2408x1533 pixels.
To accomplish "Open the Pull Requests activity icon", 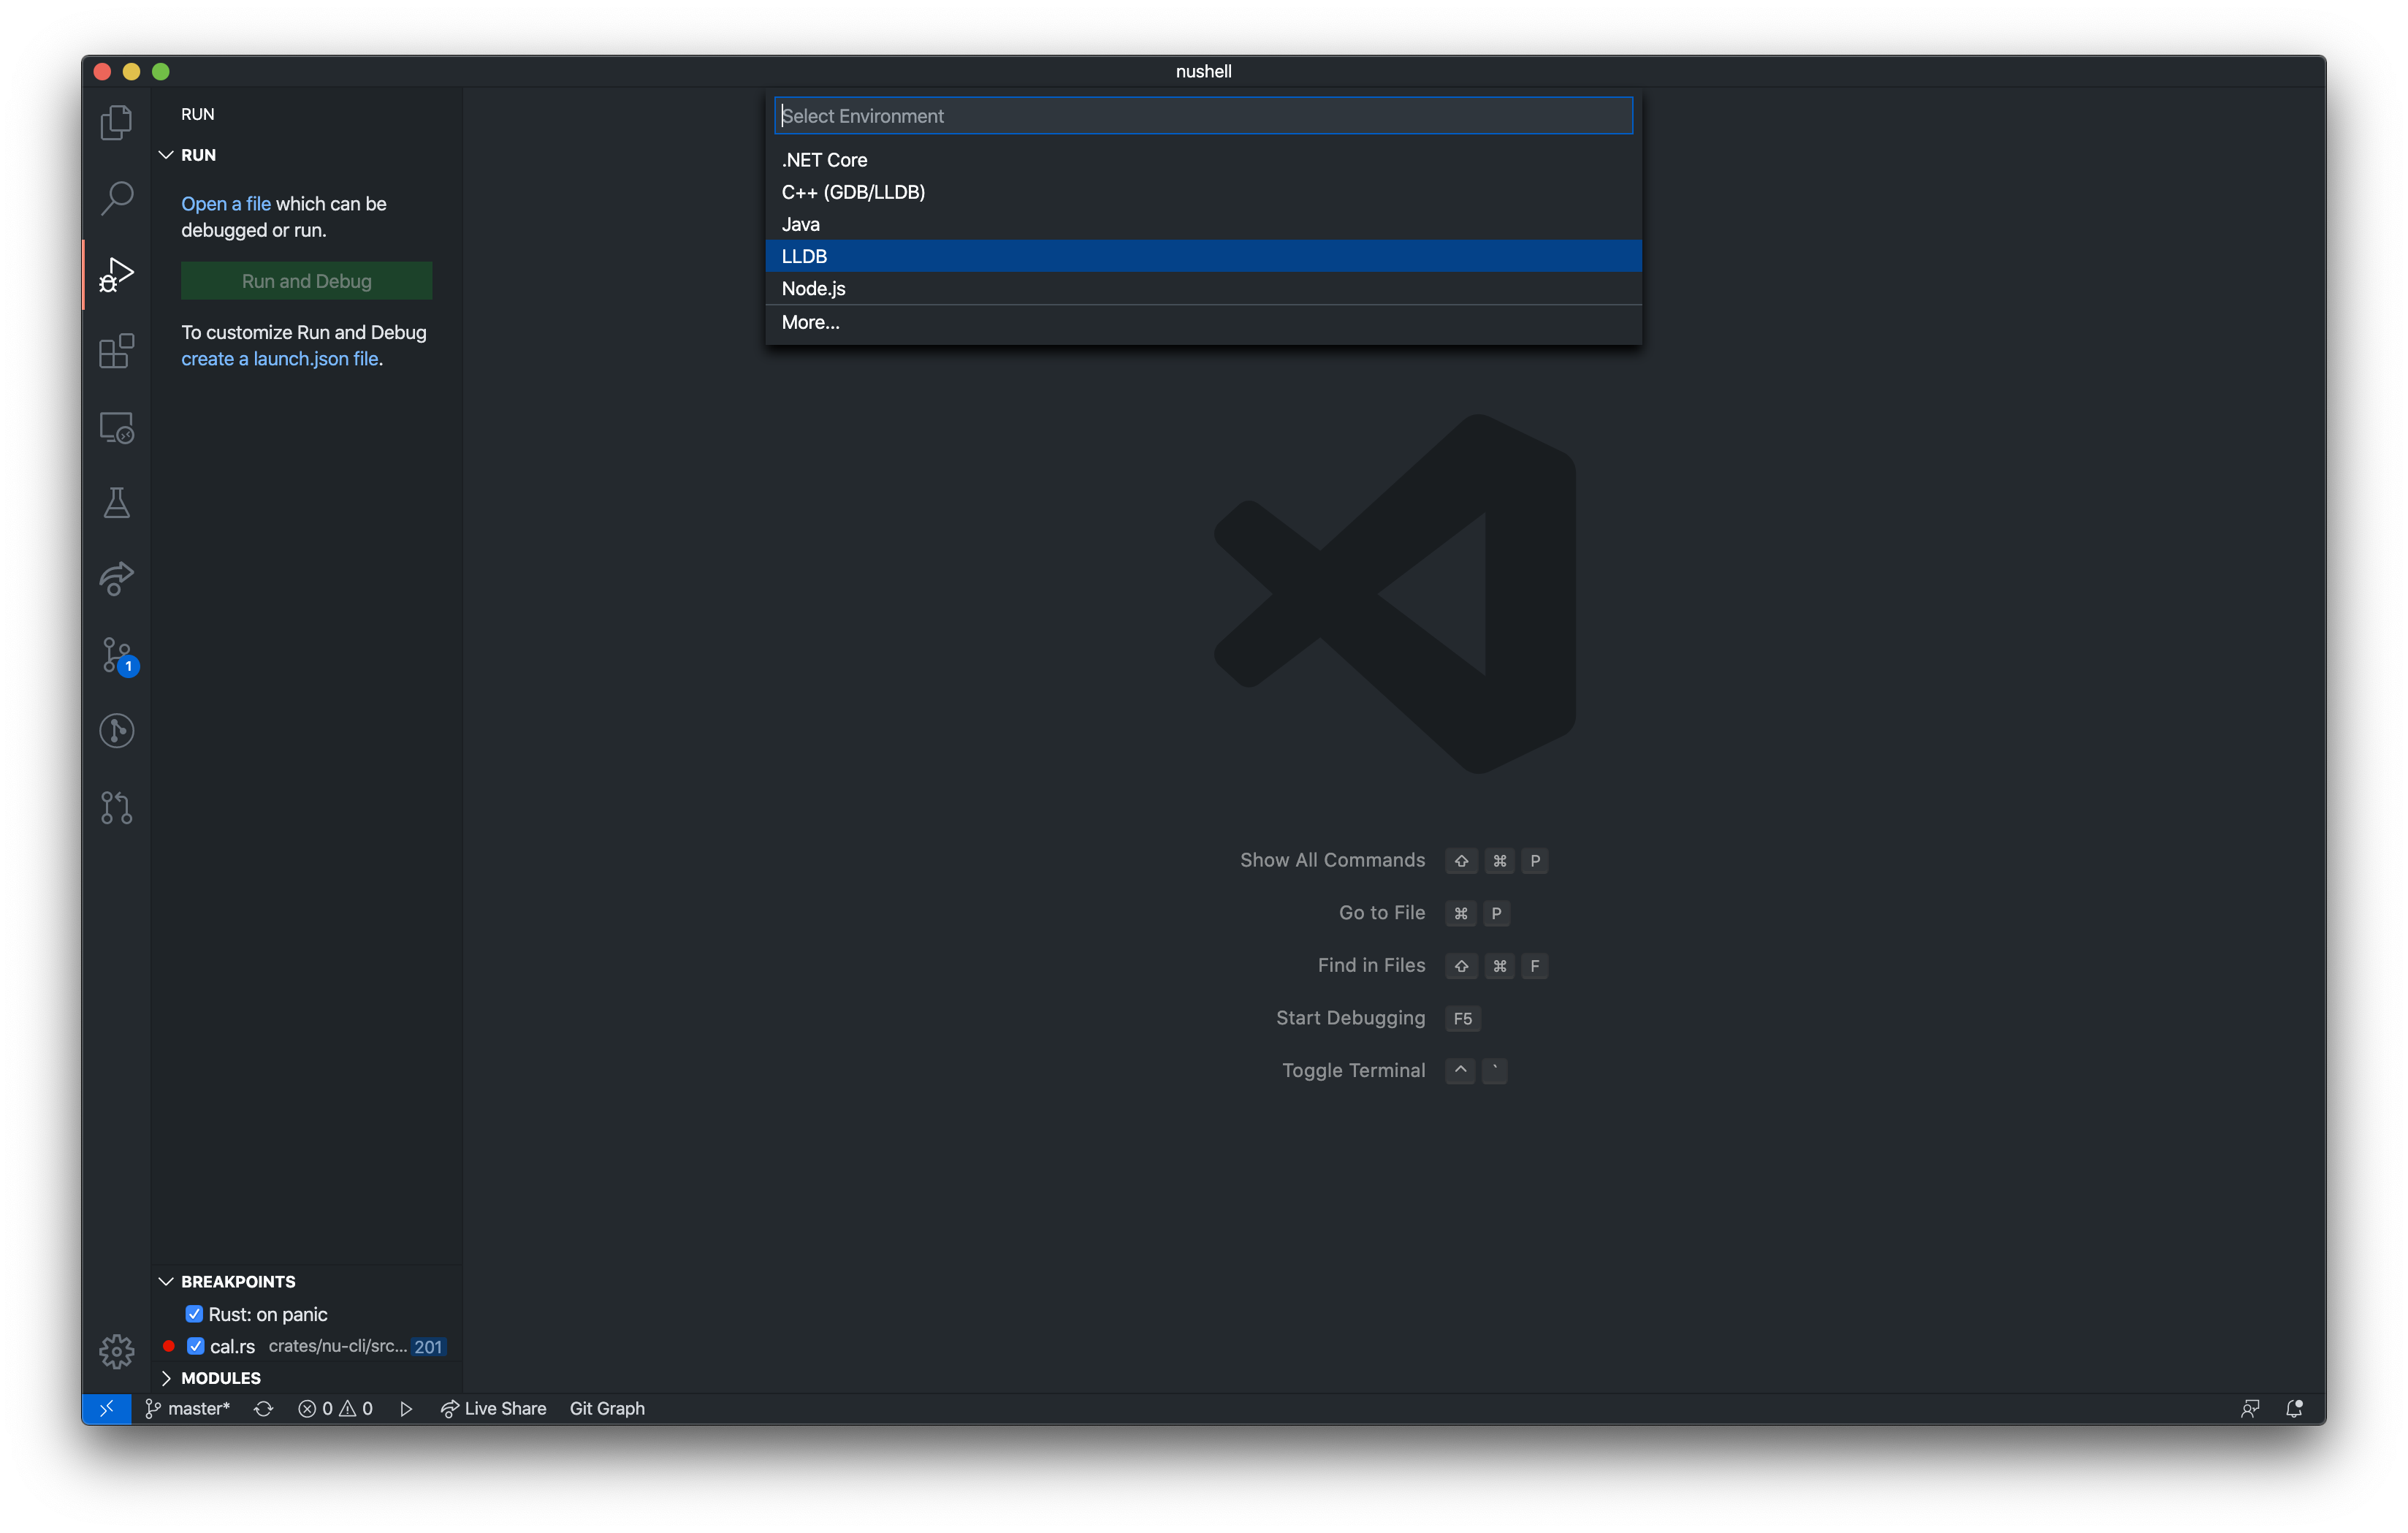I will click(116, 807).
